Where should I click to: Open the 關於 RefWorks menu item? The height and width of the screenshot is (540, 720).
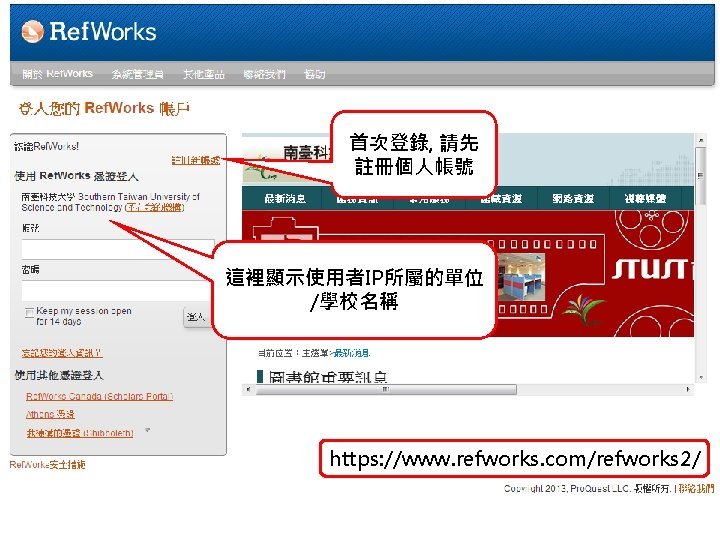click(x=57, y=74)
